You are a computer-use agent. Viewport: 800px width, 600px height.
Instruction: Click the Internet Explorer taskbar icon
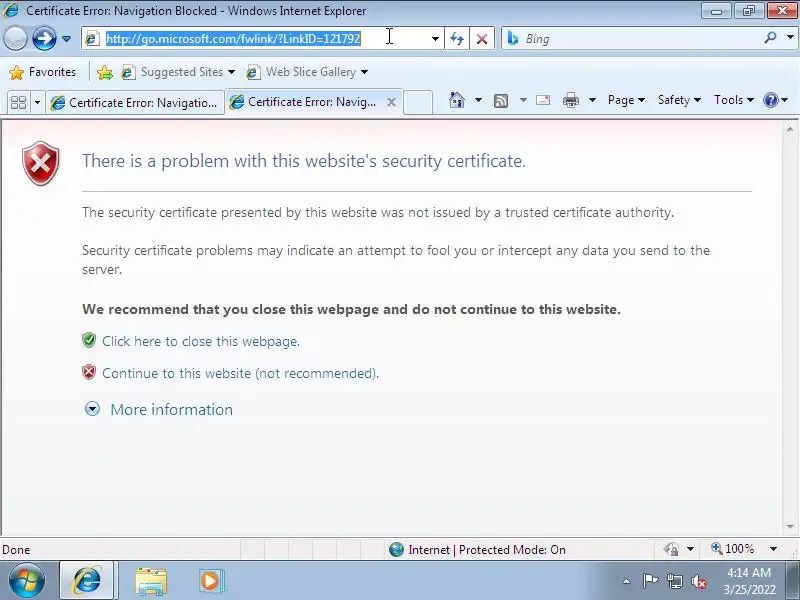(87, 581)
